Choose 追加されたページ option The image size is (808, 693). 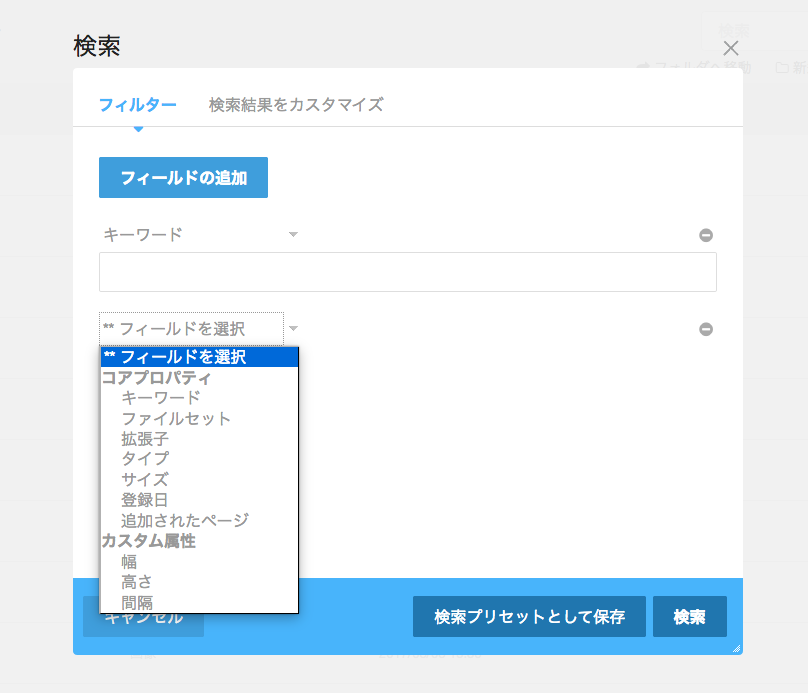[185, 520]
